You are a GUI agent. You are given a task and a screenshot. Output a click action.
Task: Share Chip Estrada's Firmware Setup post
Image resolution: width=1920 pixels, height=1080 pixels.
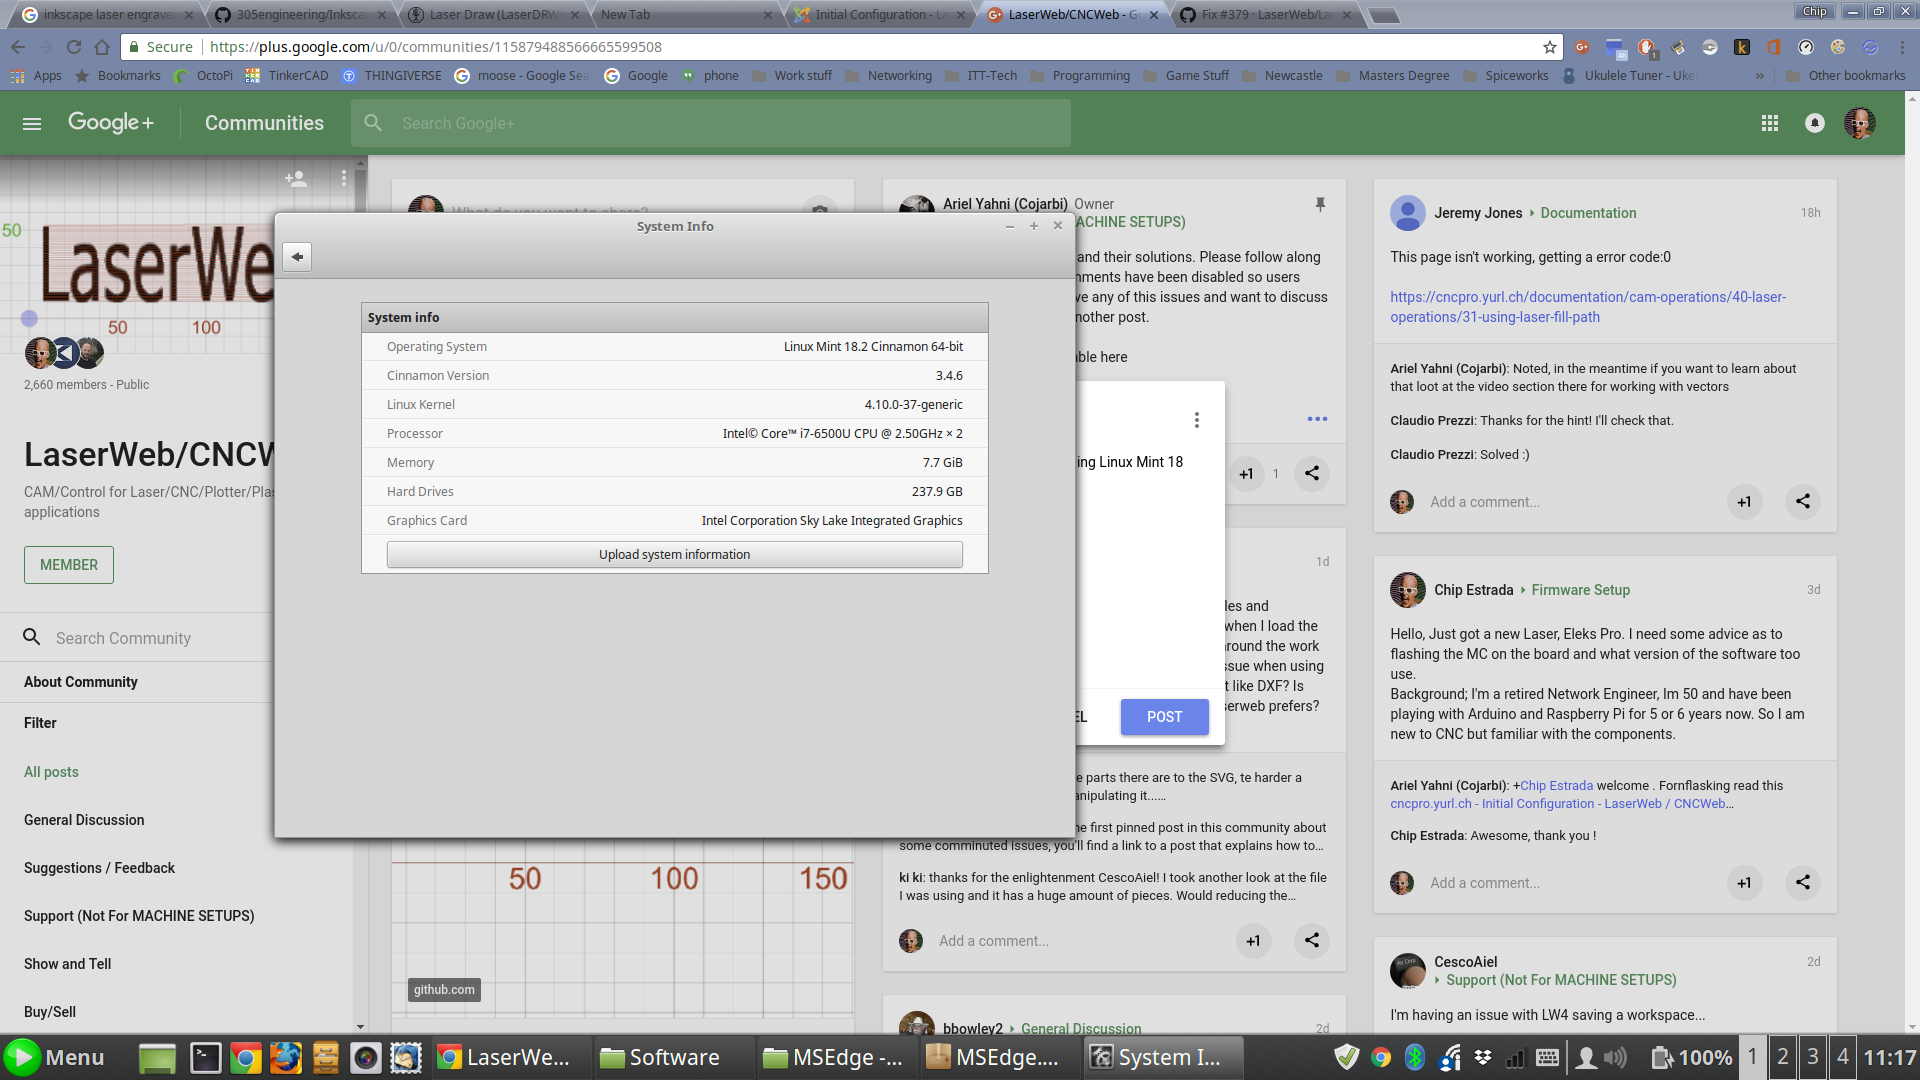coord(1803,882)
